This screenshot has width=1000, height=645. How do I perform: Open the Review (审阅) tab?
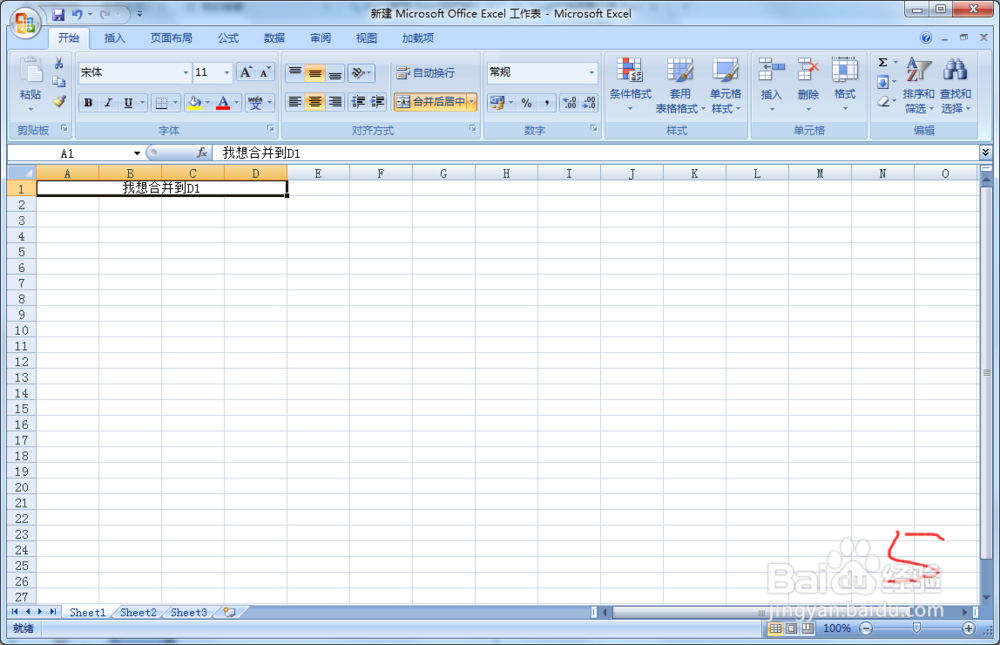(x=321, y=38)
